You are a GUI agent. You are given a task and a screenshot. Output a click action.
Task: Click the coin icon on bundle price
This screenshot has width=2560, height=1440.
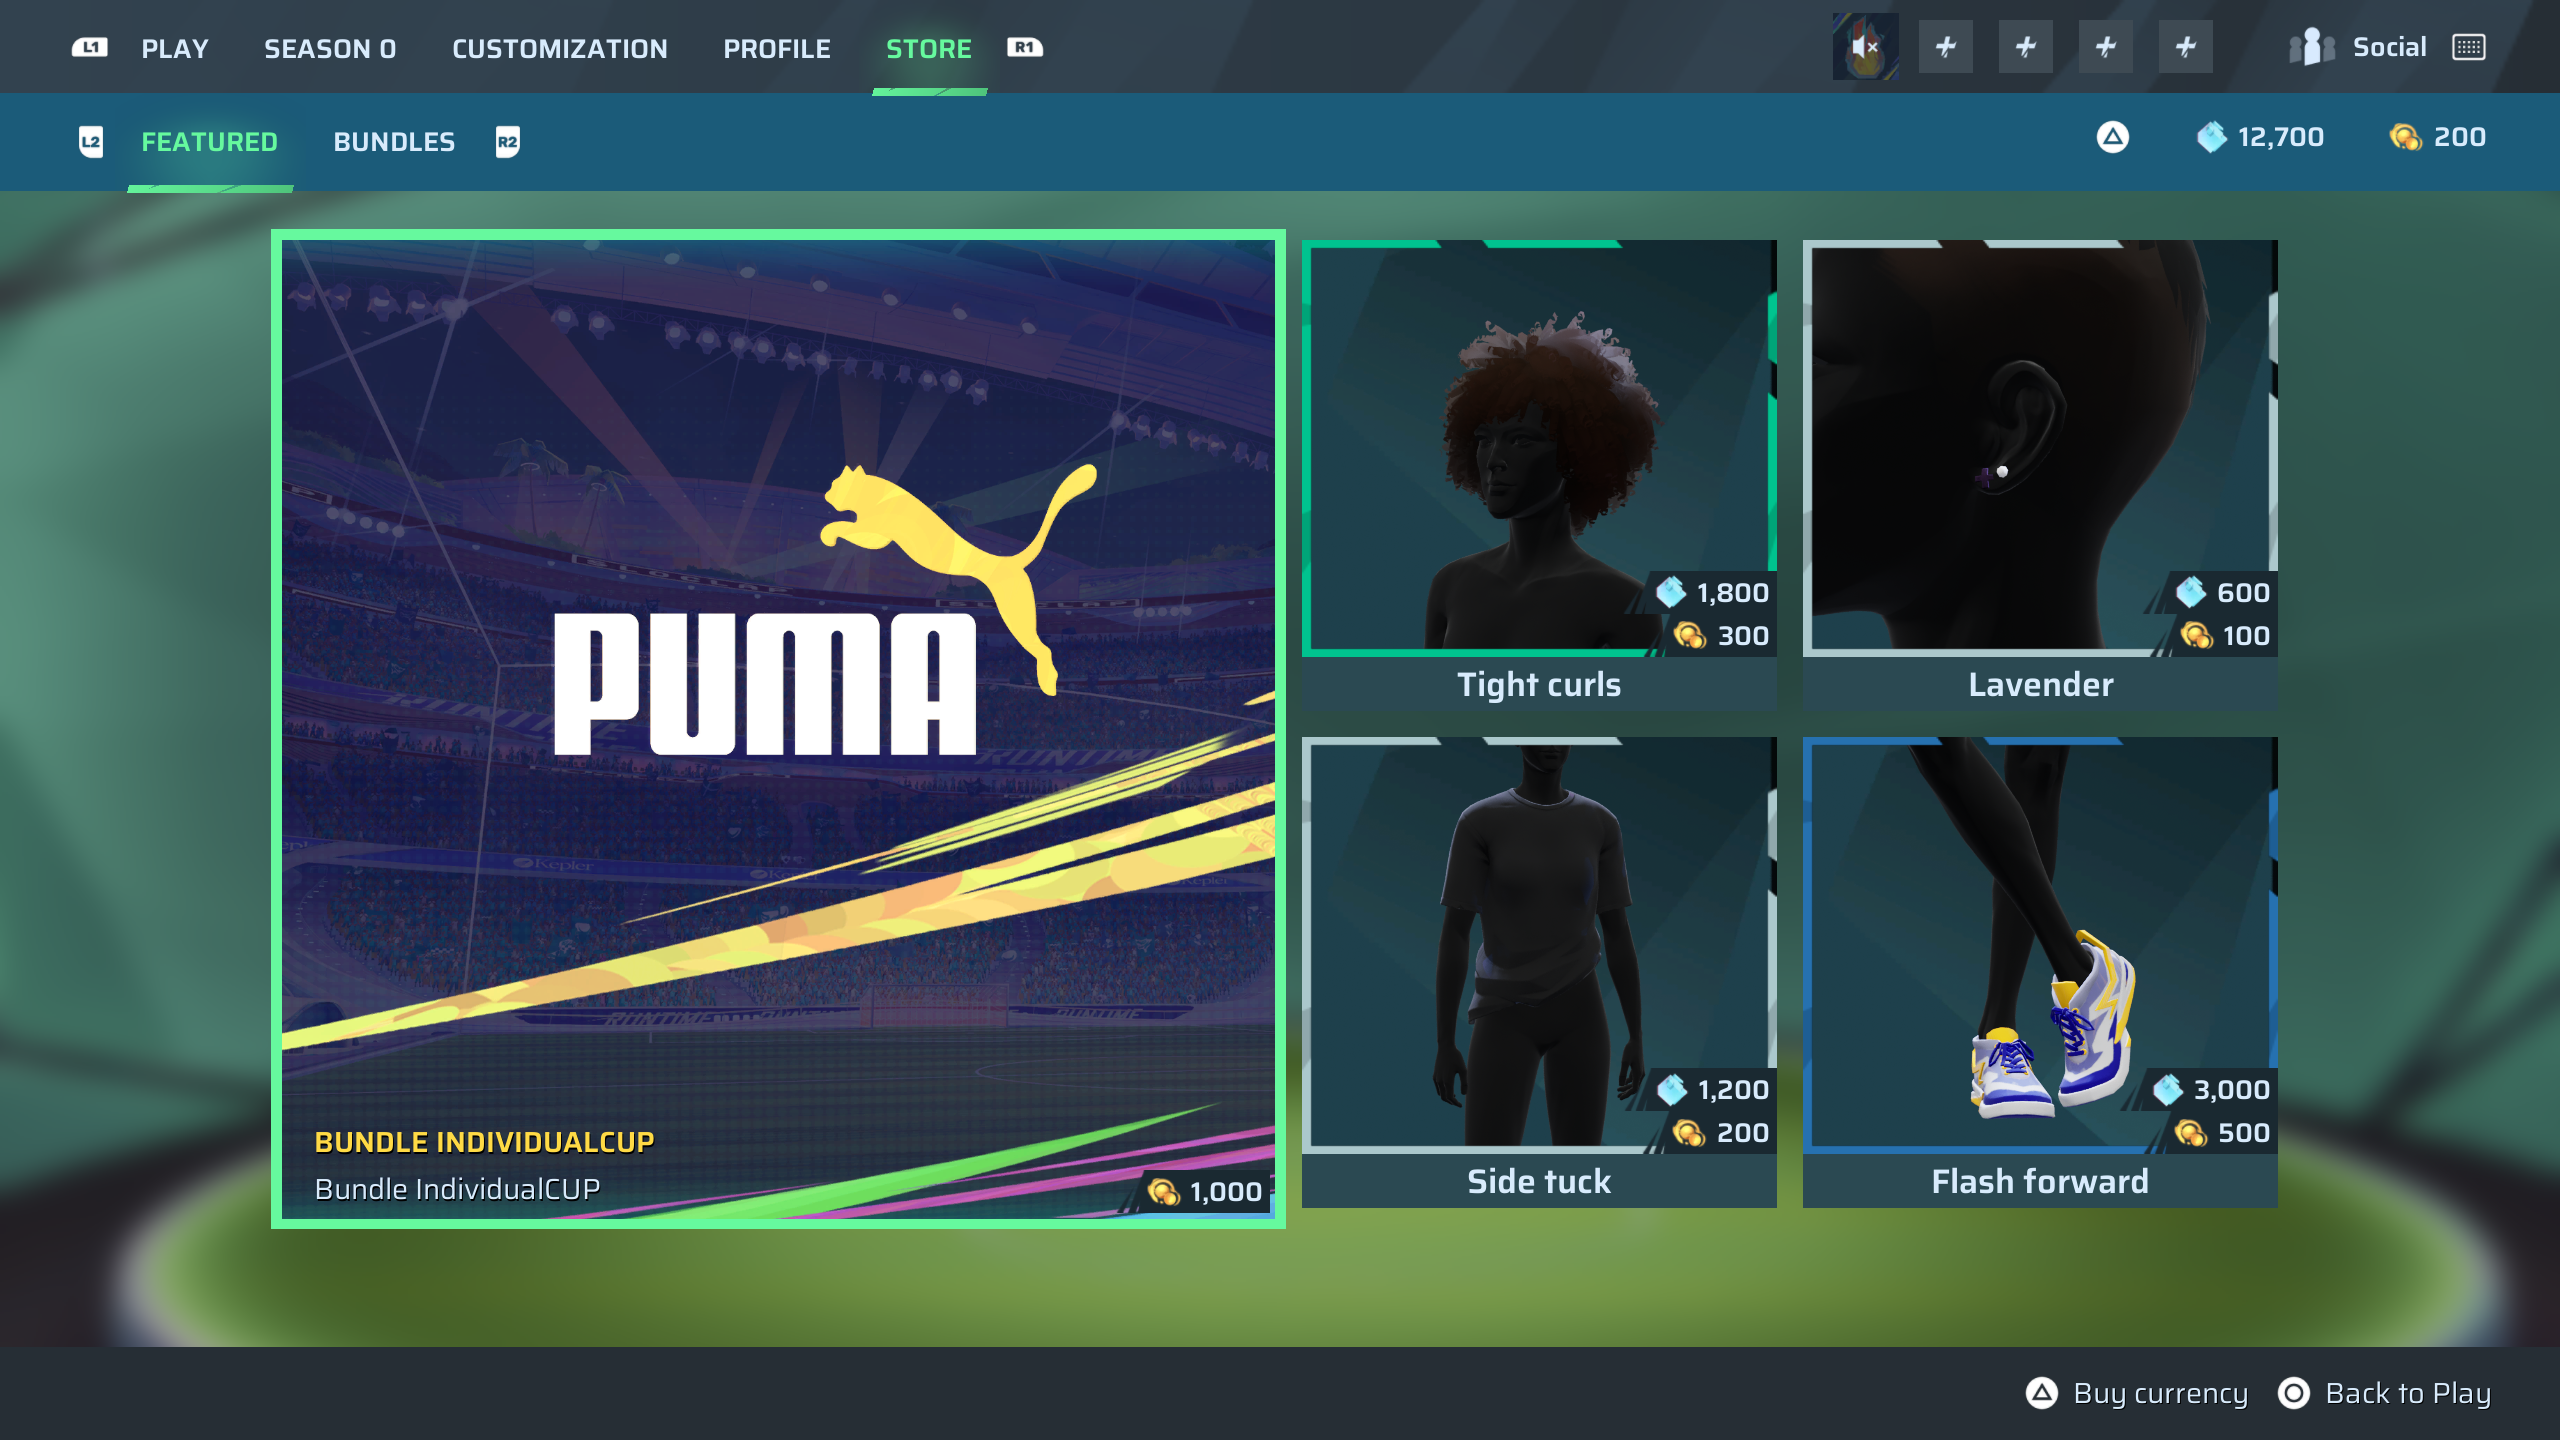click(x=1164, y=1192)
